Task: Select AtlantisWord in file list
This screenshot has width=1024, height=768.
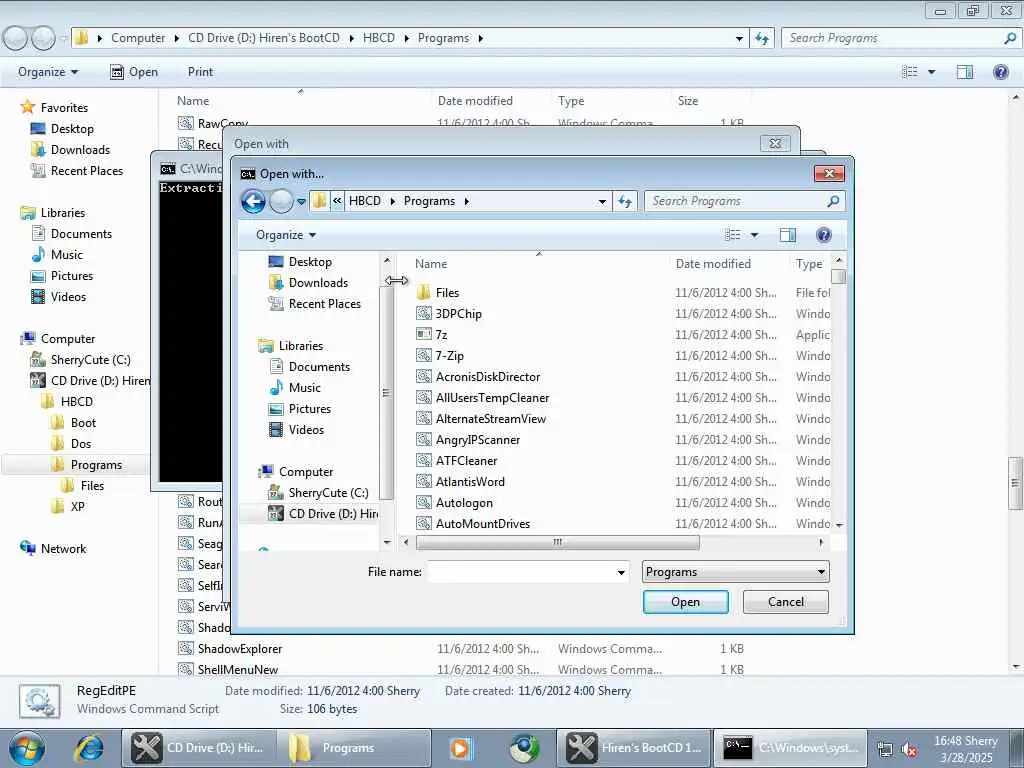Action: click(470, 482)
